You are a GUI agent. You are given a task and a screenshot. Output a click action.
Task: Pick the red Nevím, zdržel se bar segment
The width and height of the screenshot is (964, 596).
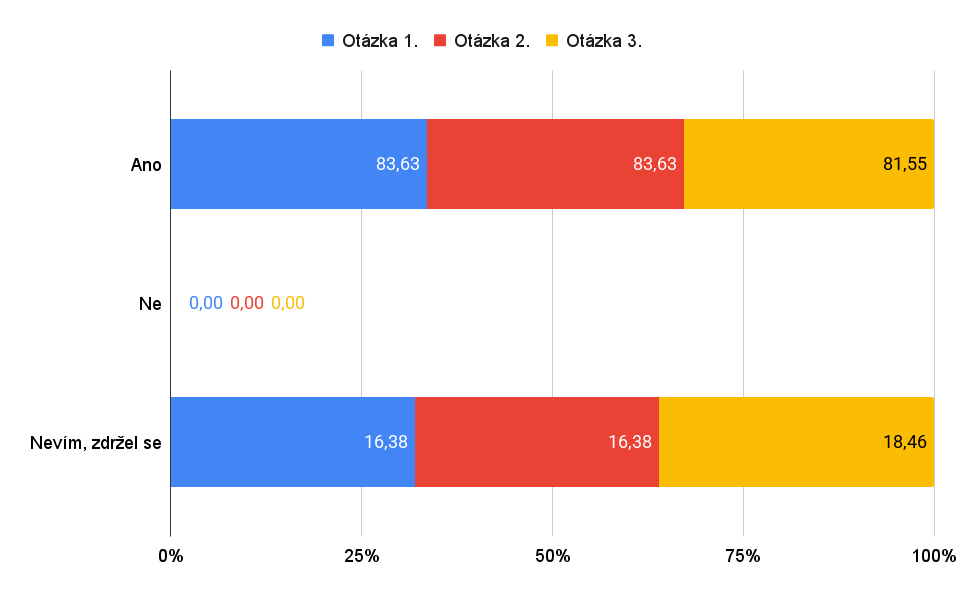click(x=537, y=441)
